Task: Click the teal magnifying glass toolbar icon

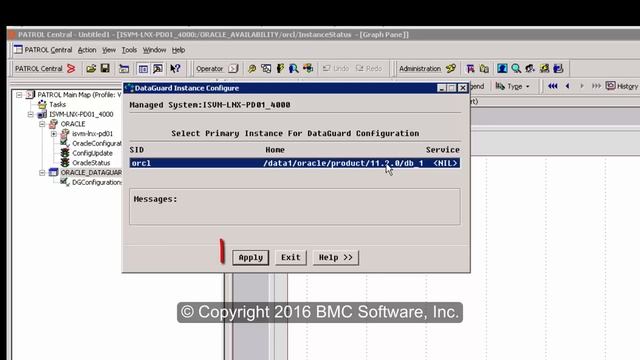Action: coord(516,69)
